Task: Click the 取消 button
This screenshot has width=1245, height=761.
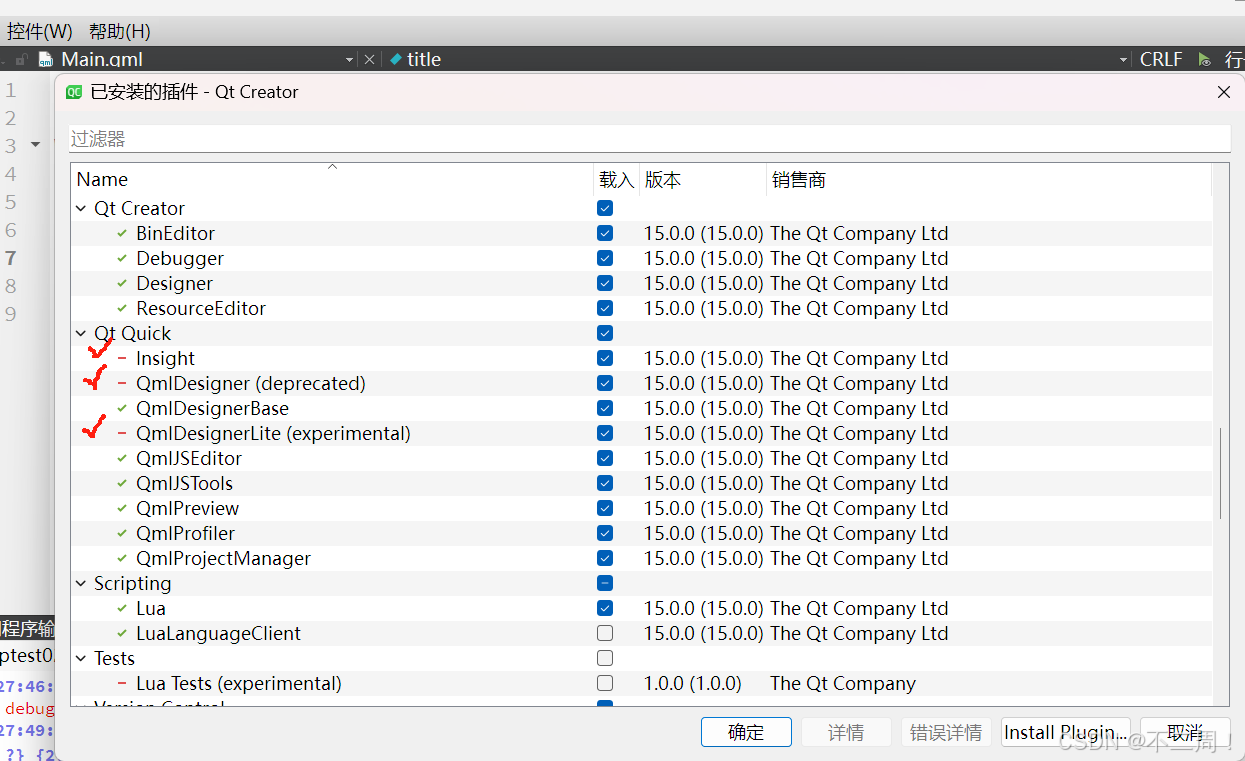Action: click(x=1186, y=732)
